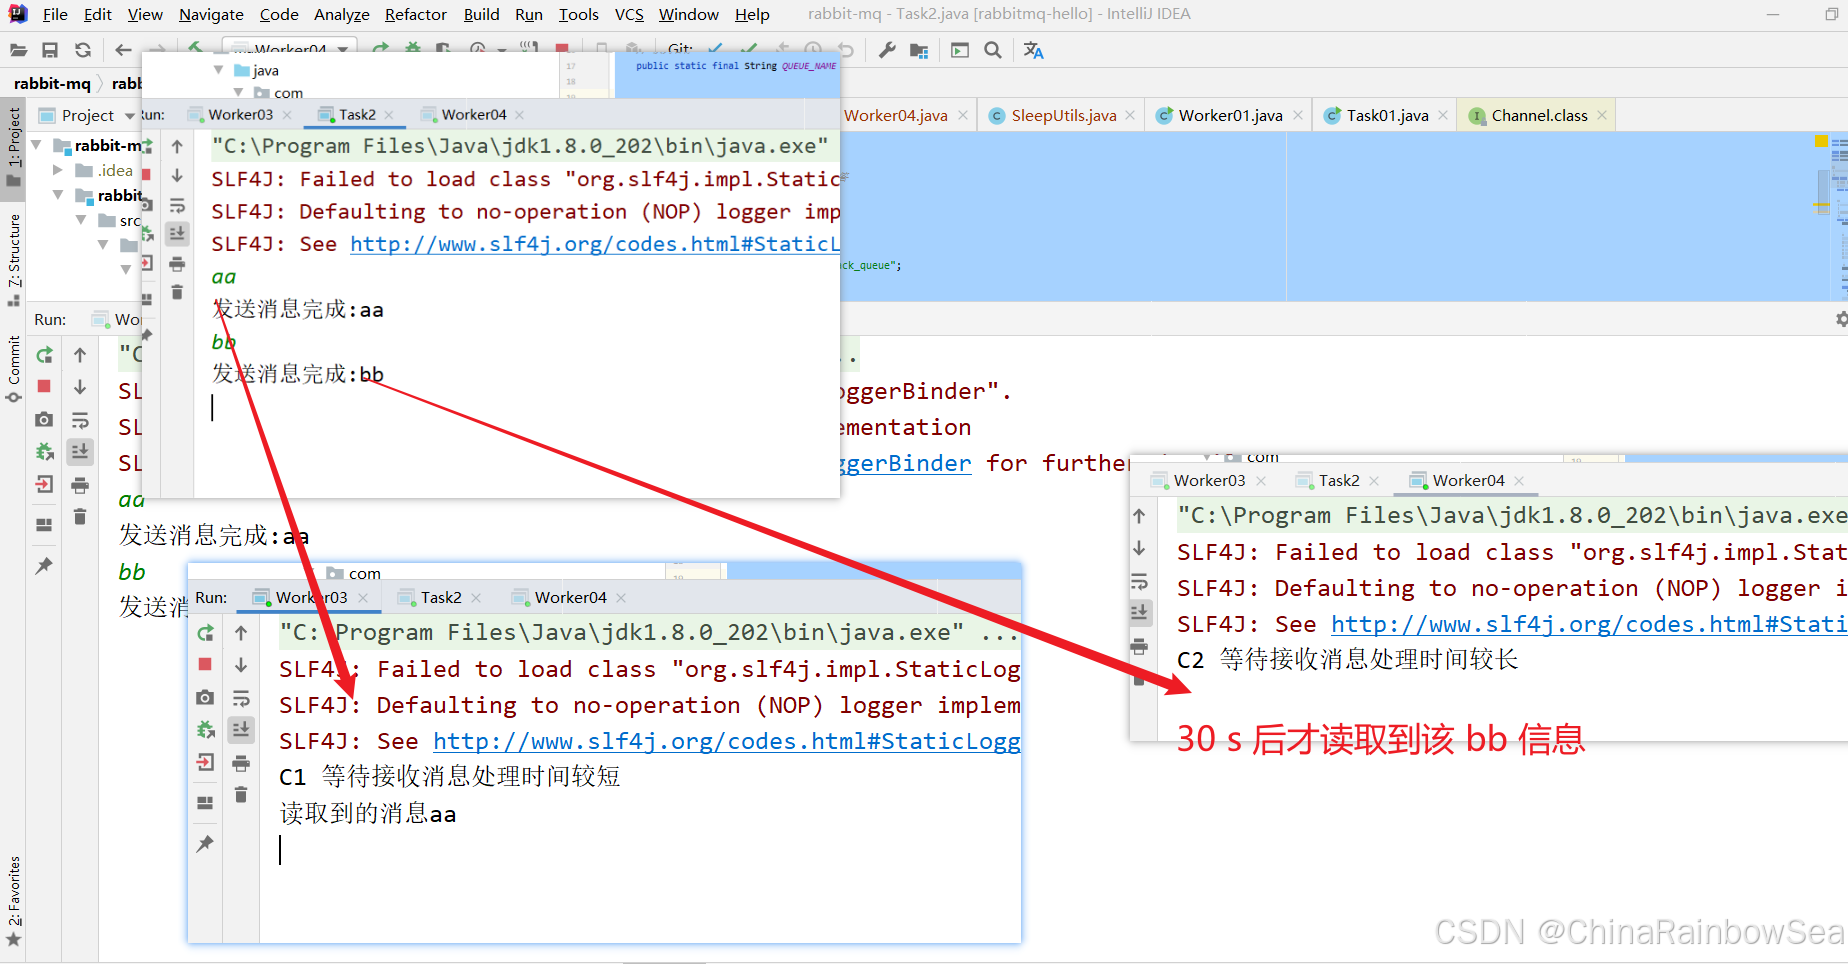
Task: Open the Structure side tool window
Action: 14,258
